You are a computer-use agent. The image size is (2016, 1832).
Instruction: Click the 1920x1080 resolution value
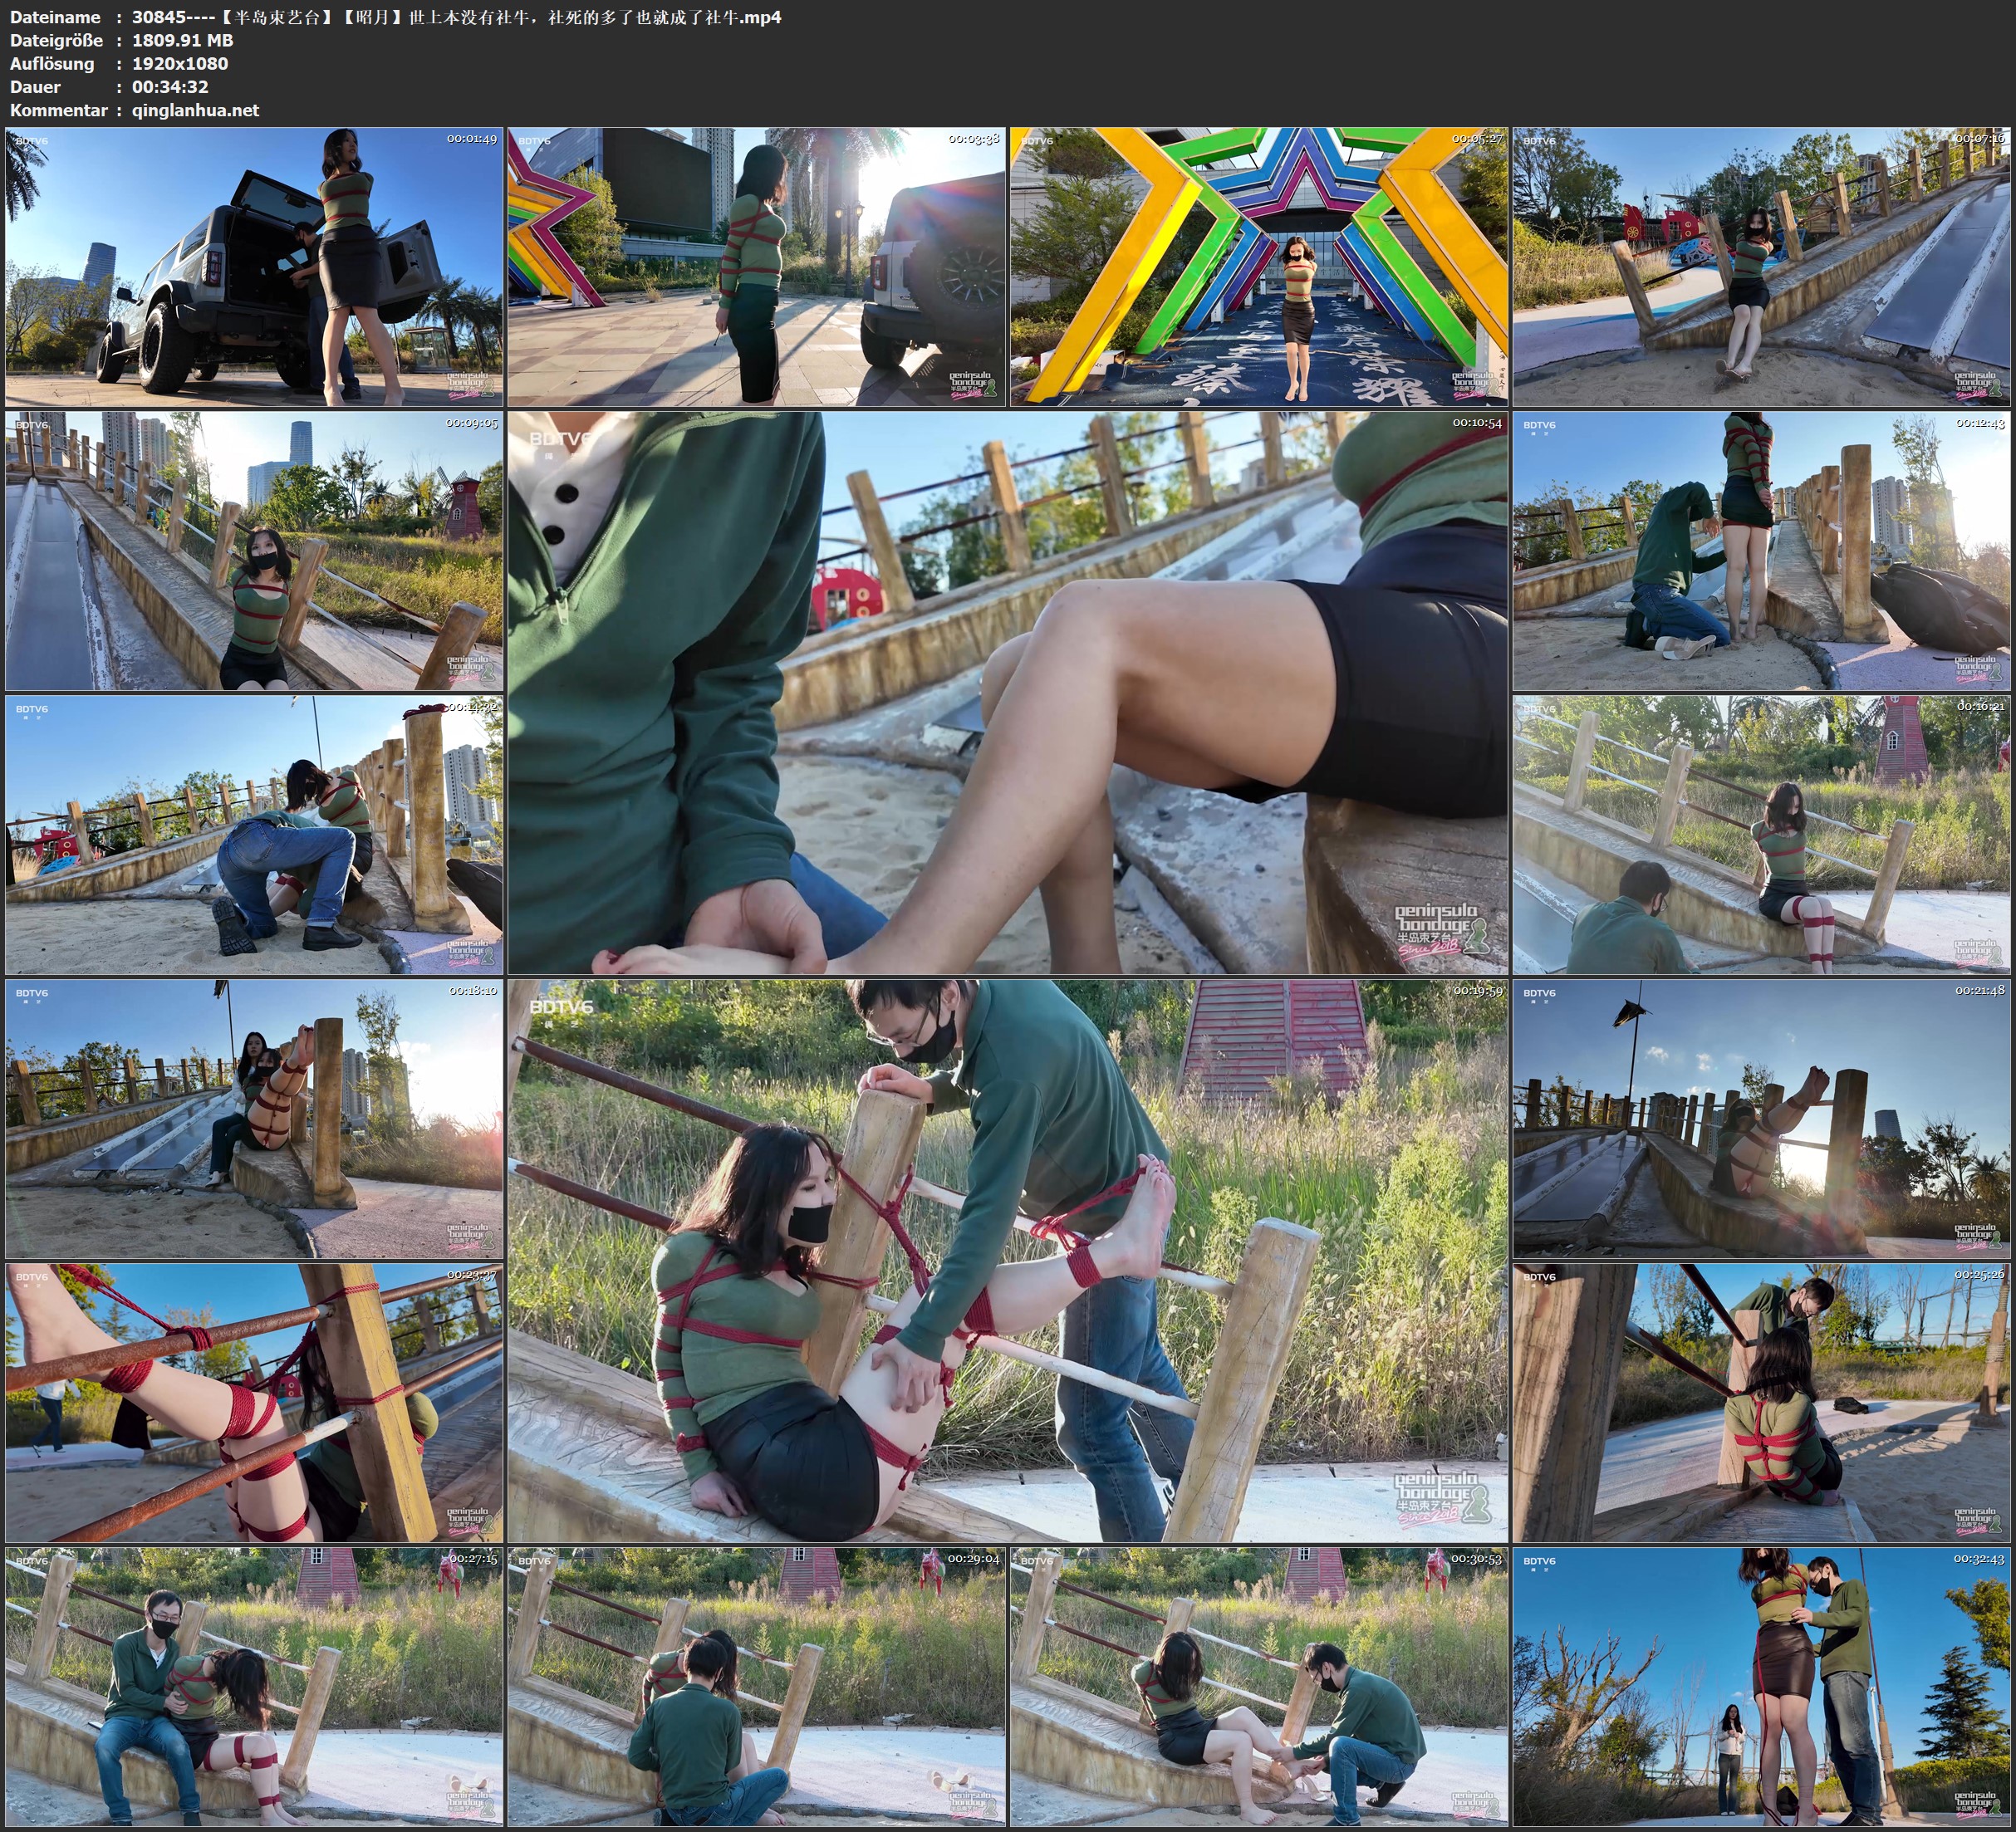point(180,63)
